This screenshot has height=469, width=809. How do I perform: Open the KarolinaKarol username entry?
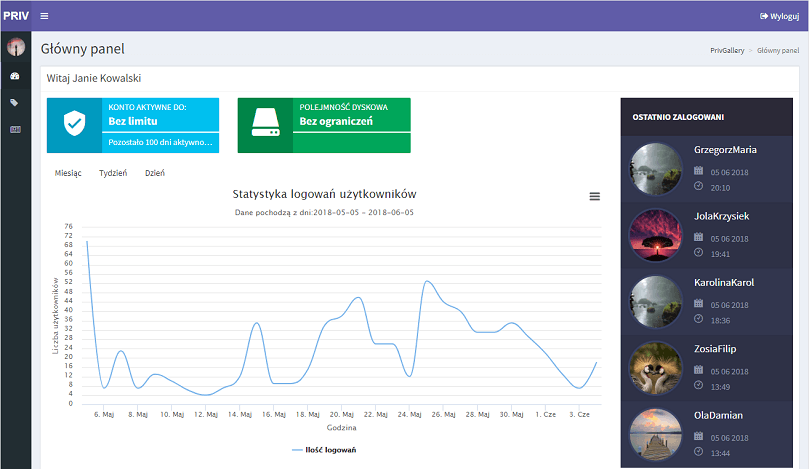pos(724,283)
